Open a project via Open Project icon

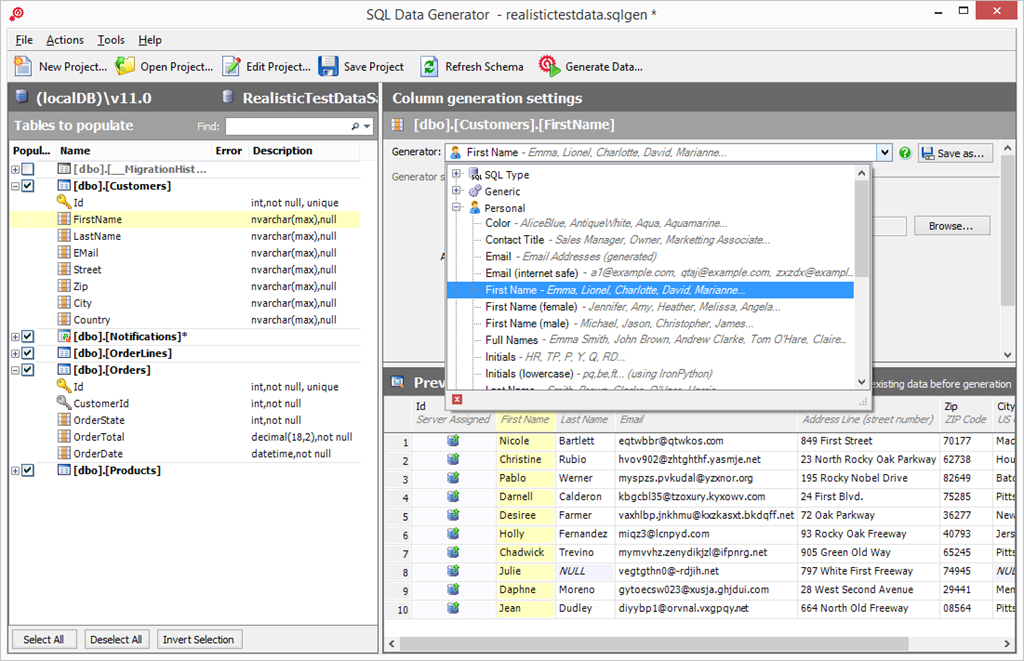[x=125, y=67]
